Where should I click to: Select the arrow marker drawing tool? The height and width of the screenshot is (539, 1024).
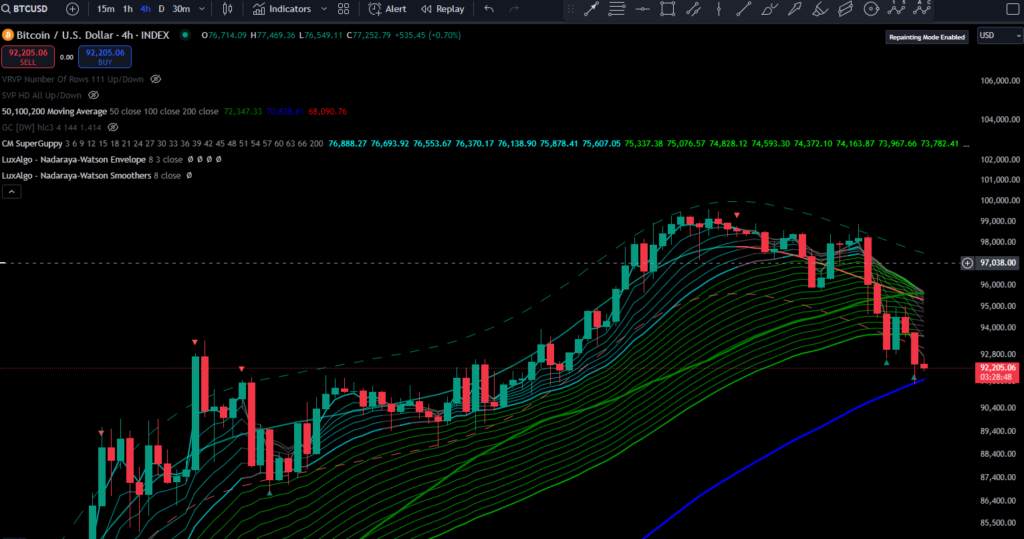coord(592,9)
